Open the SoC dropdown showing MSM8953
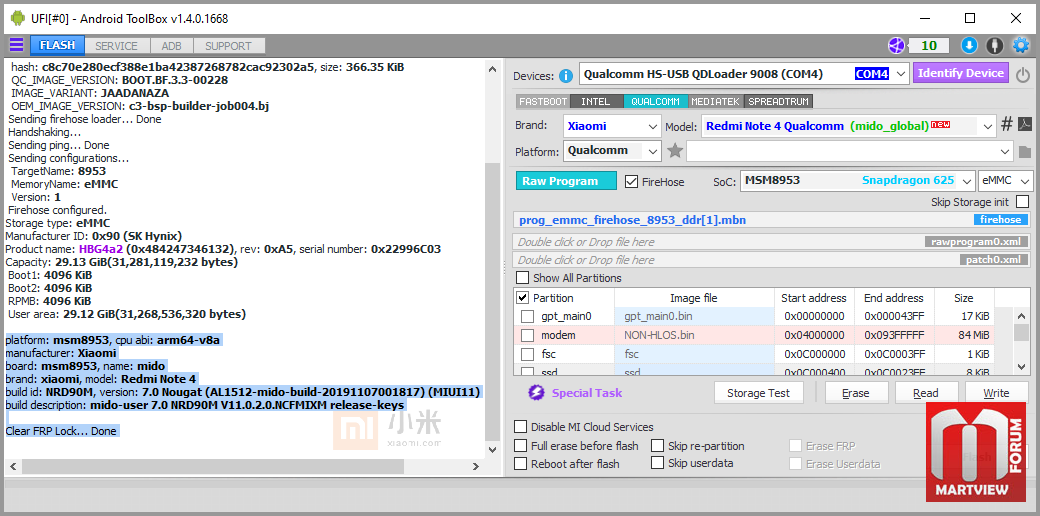This screenshot has width=1040, height=516. [x=858, y=180]
